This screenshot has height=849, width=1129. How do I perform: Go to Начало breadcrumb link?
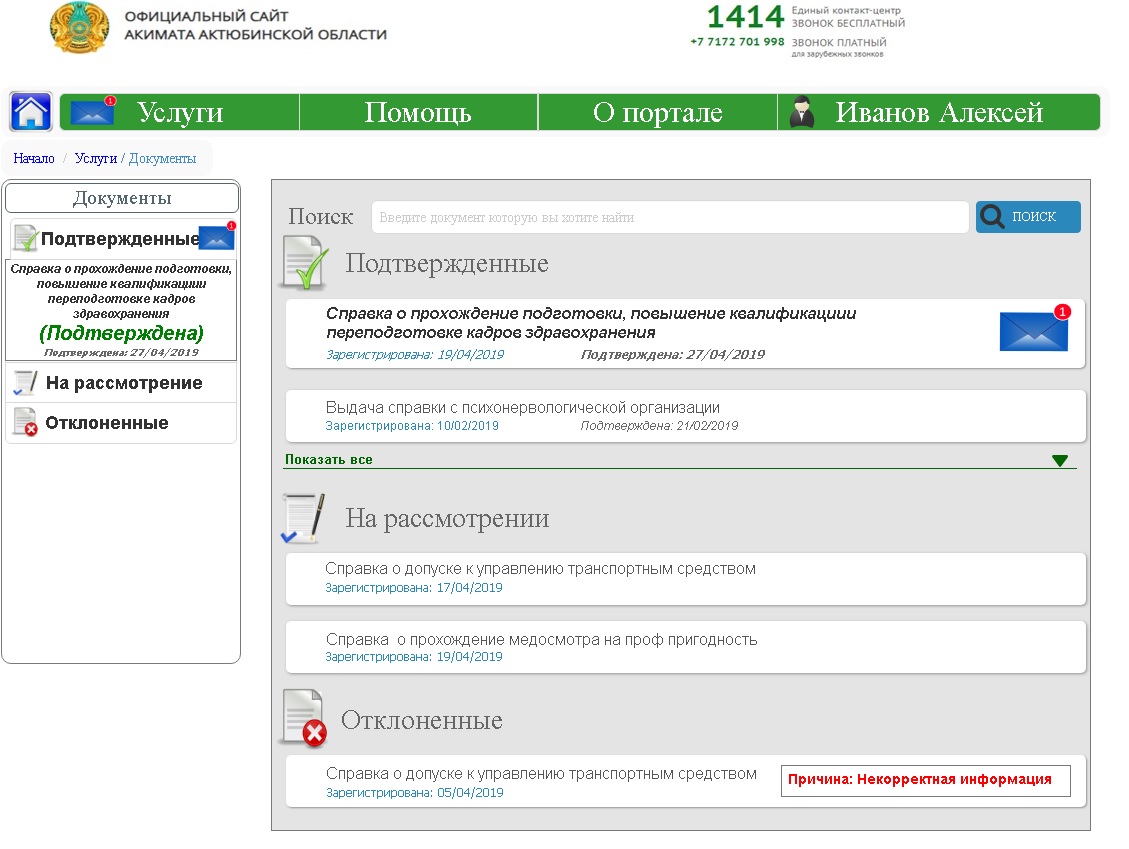point(34,158)
